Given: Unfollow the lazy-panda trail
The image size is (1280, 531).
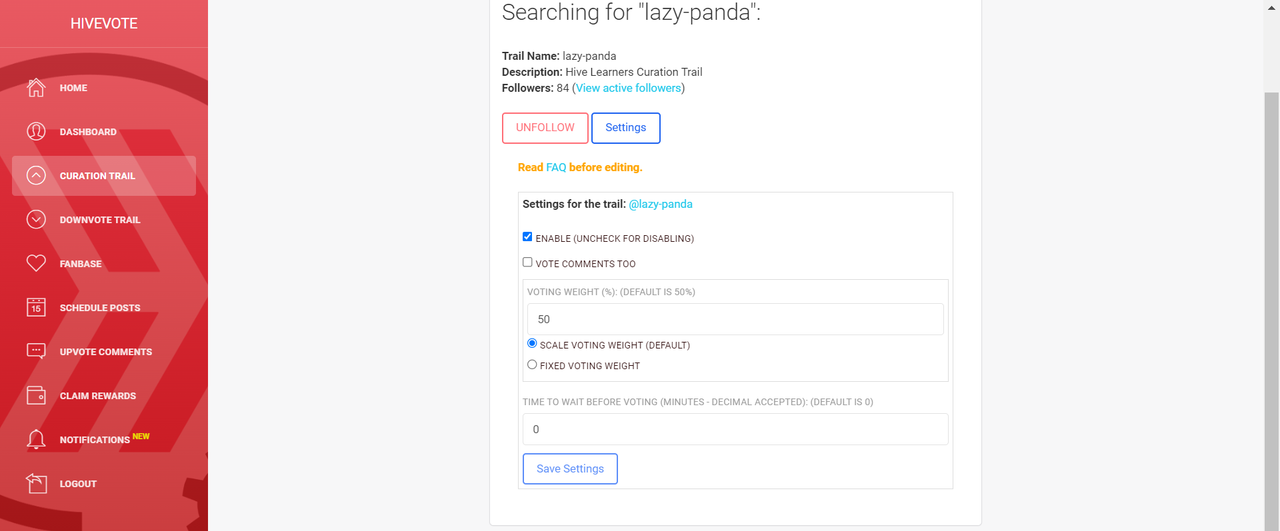Looking at the screenshot, I should 545,128.
